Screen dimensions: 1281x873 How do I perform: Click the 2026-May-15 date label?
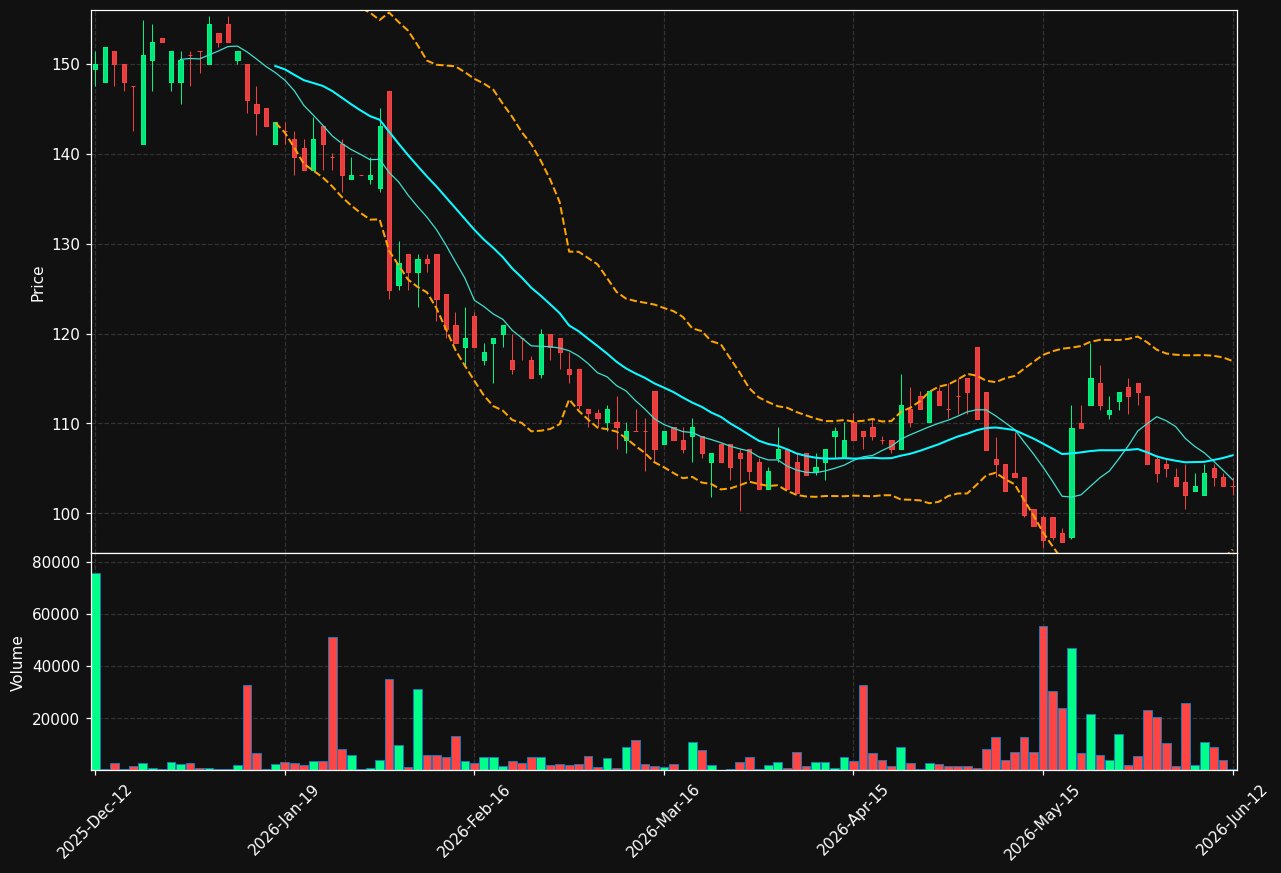tap(1042, 821)
